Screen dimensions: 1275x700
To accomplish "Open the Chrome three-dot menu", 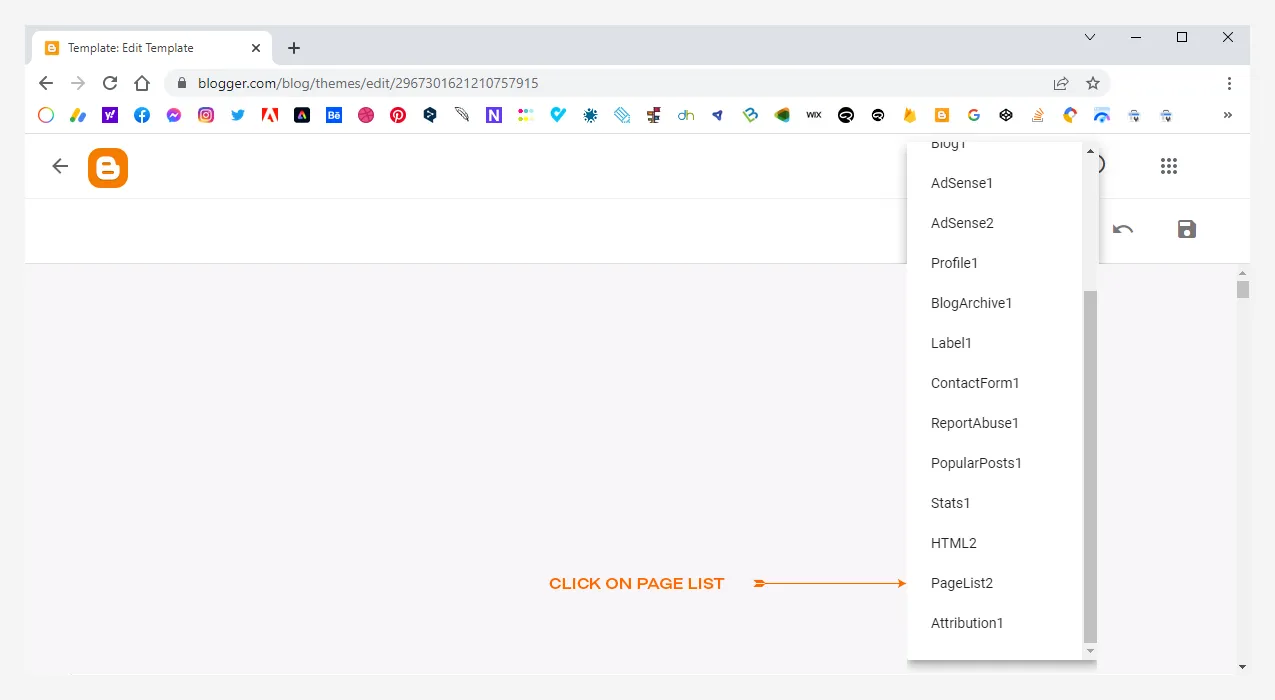I will 1229,83.
